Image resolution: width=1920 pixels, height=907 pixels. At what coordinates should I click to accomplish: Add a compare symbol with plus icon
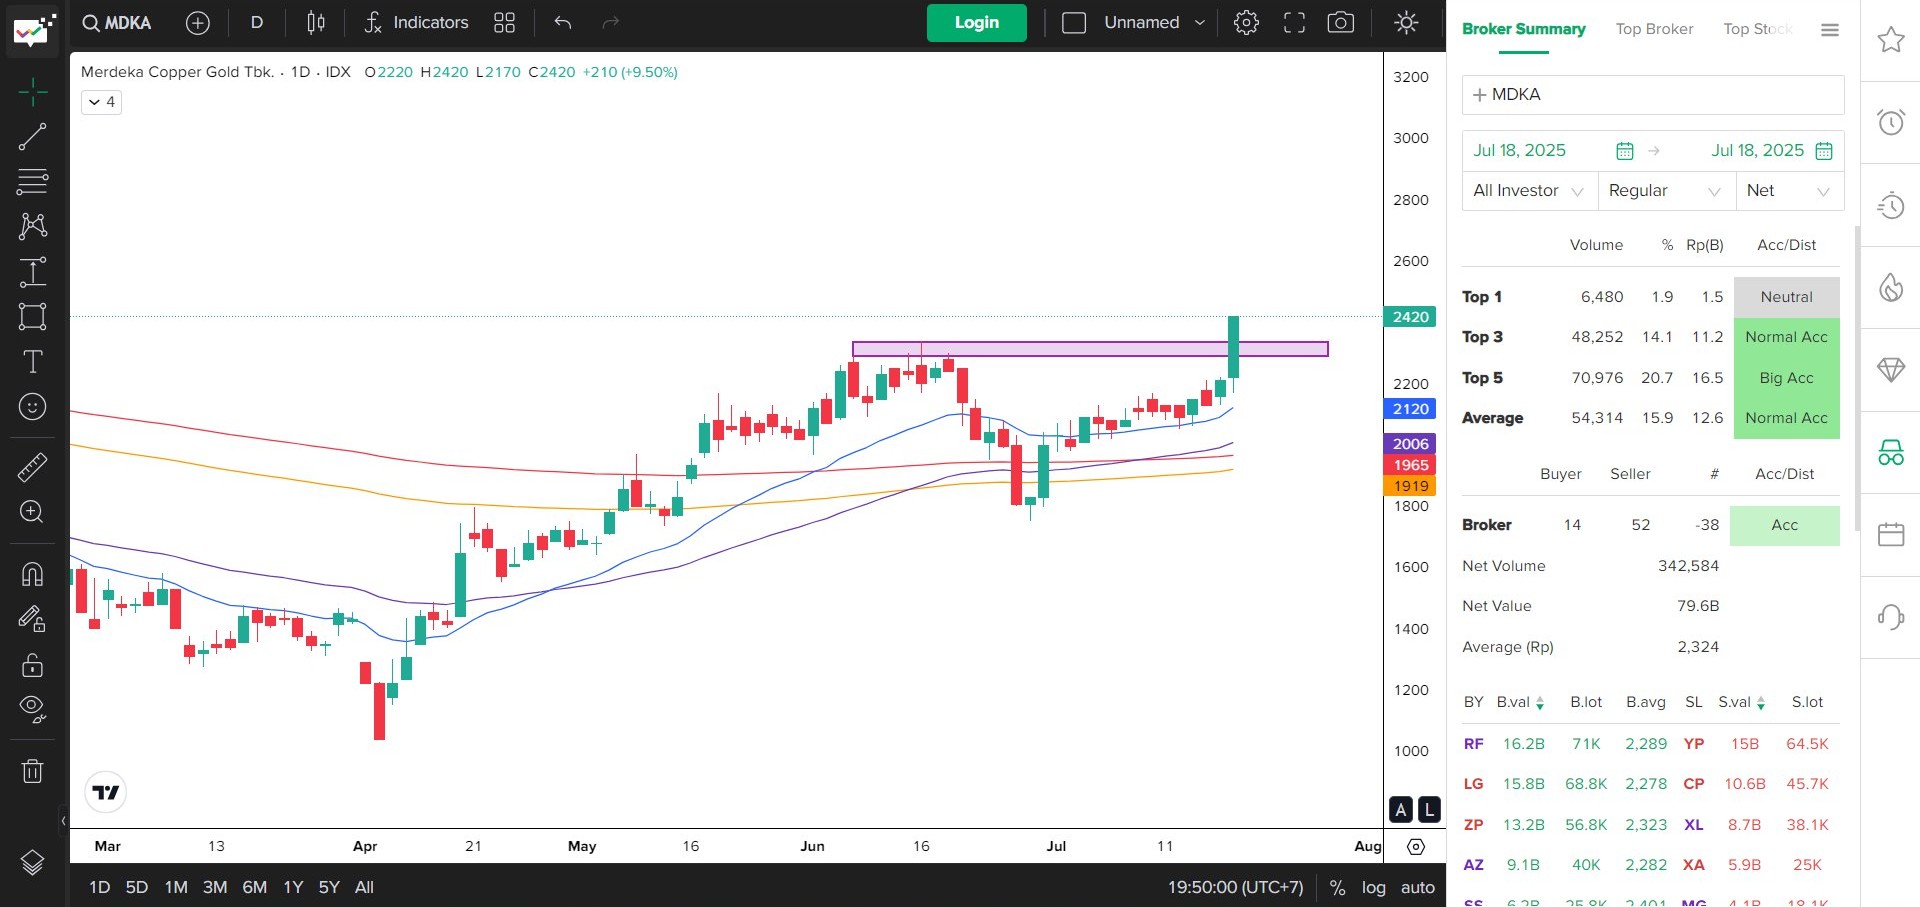pos(198,22)
